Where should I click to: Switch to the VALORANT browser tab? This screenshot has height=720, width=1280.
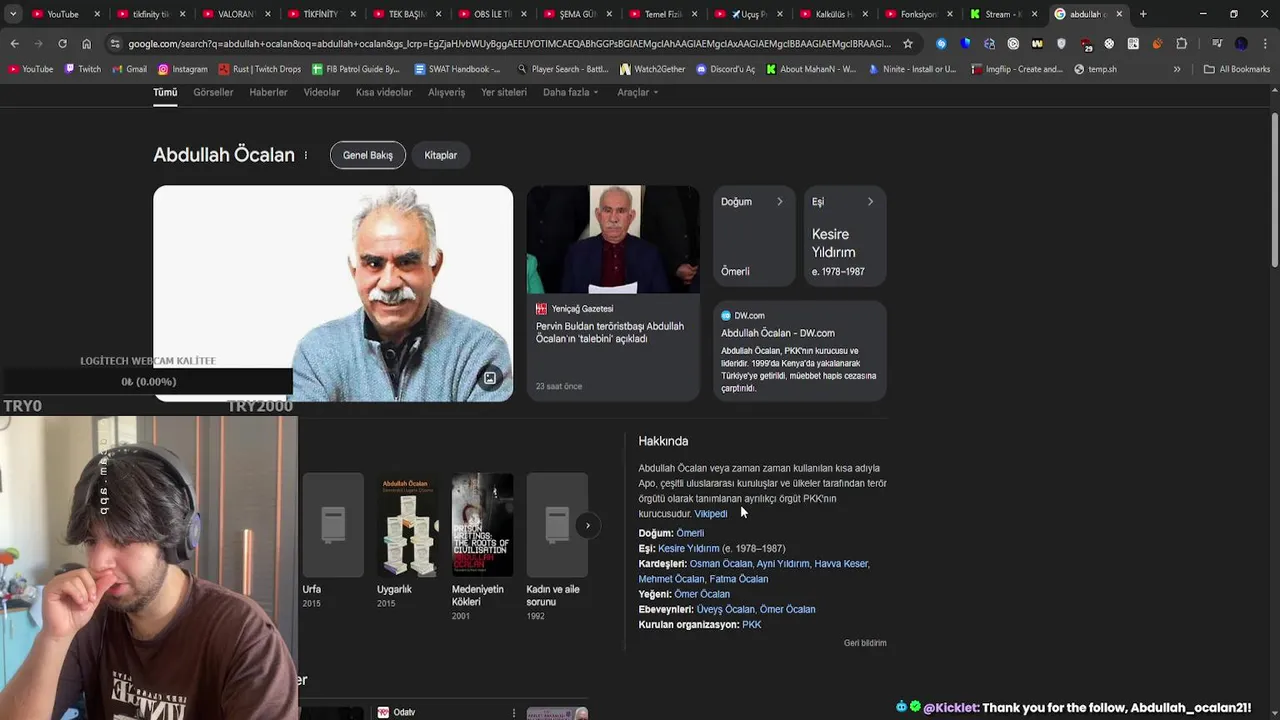236,14
